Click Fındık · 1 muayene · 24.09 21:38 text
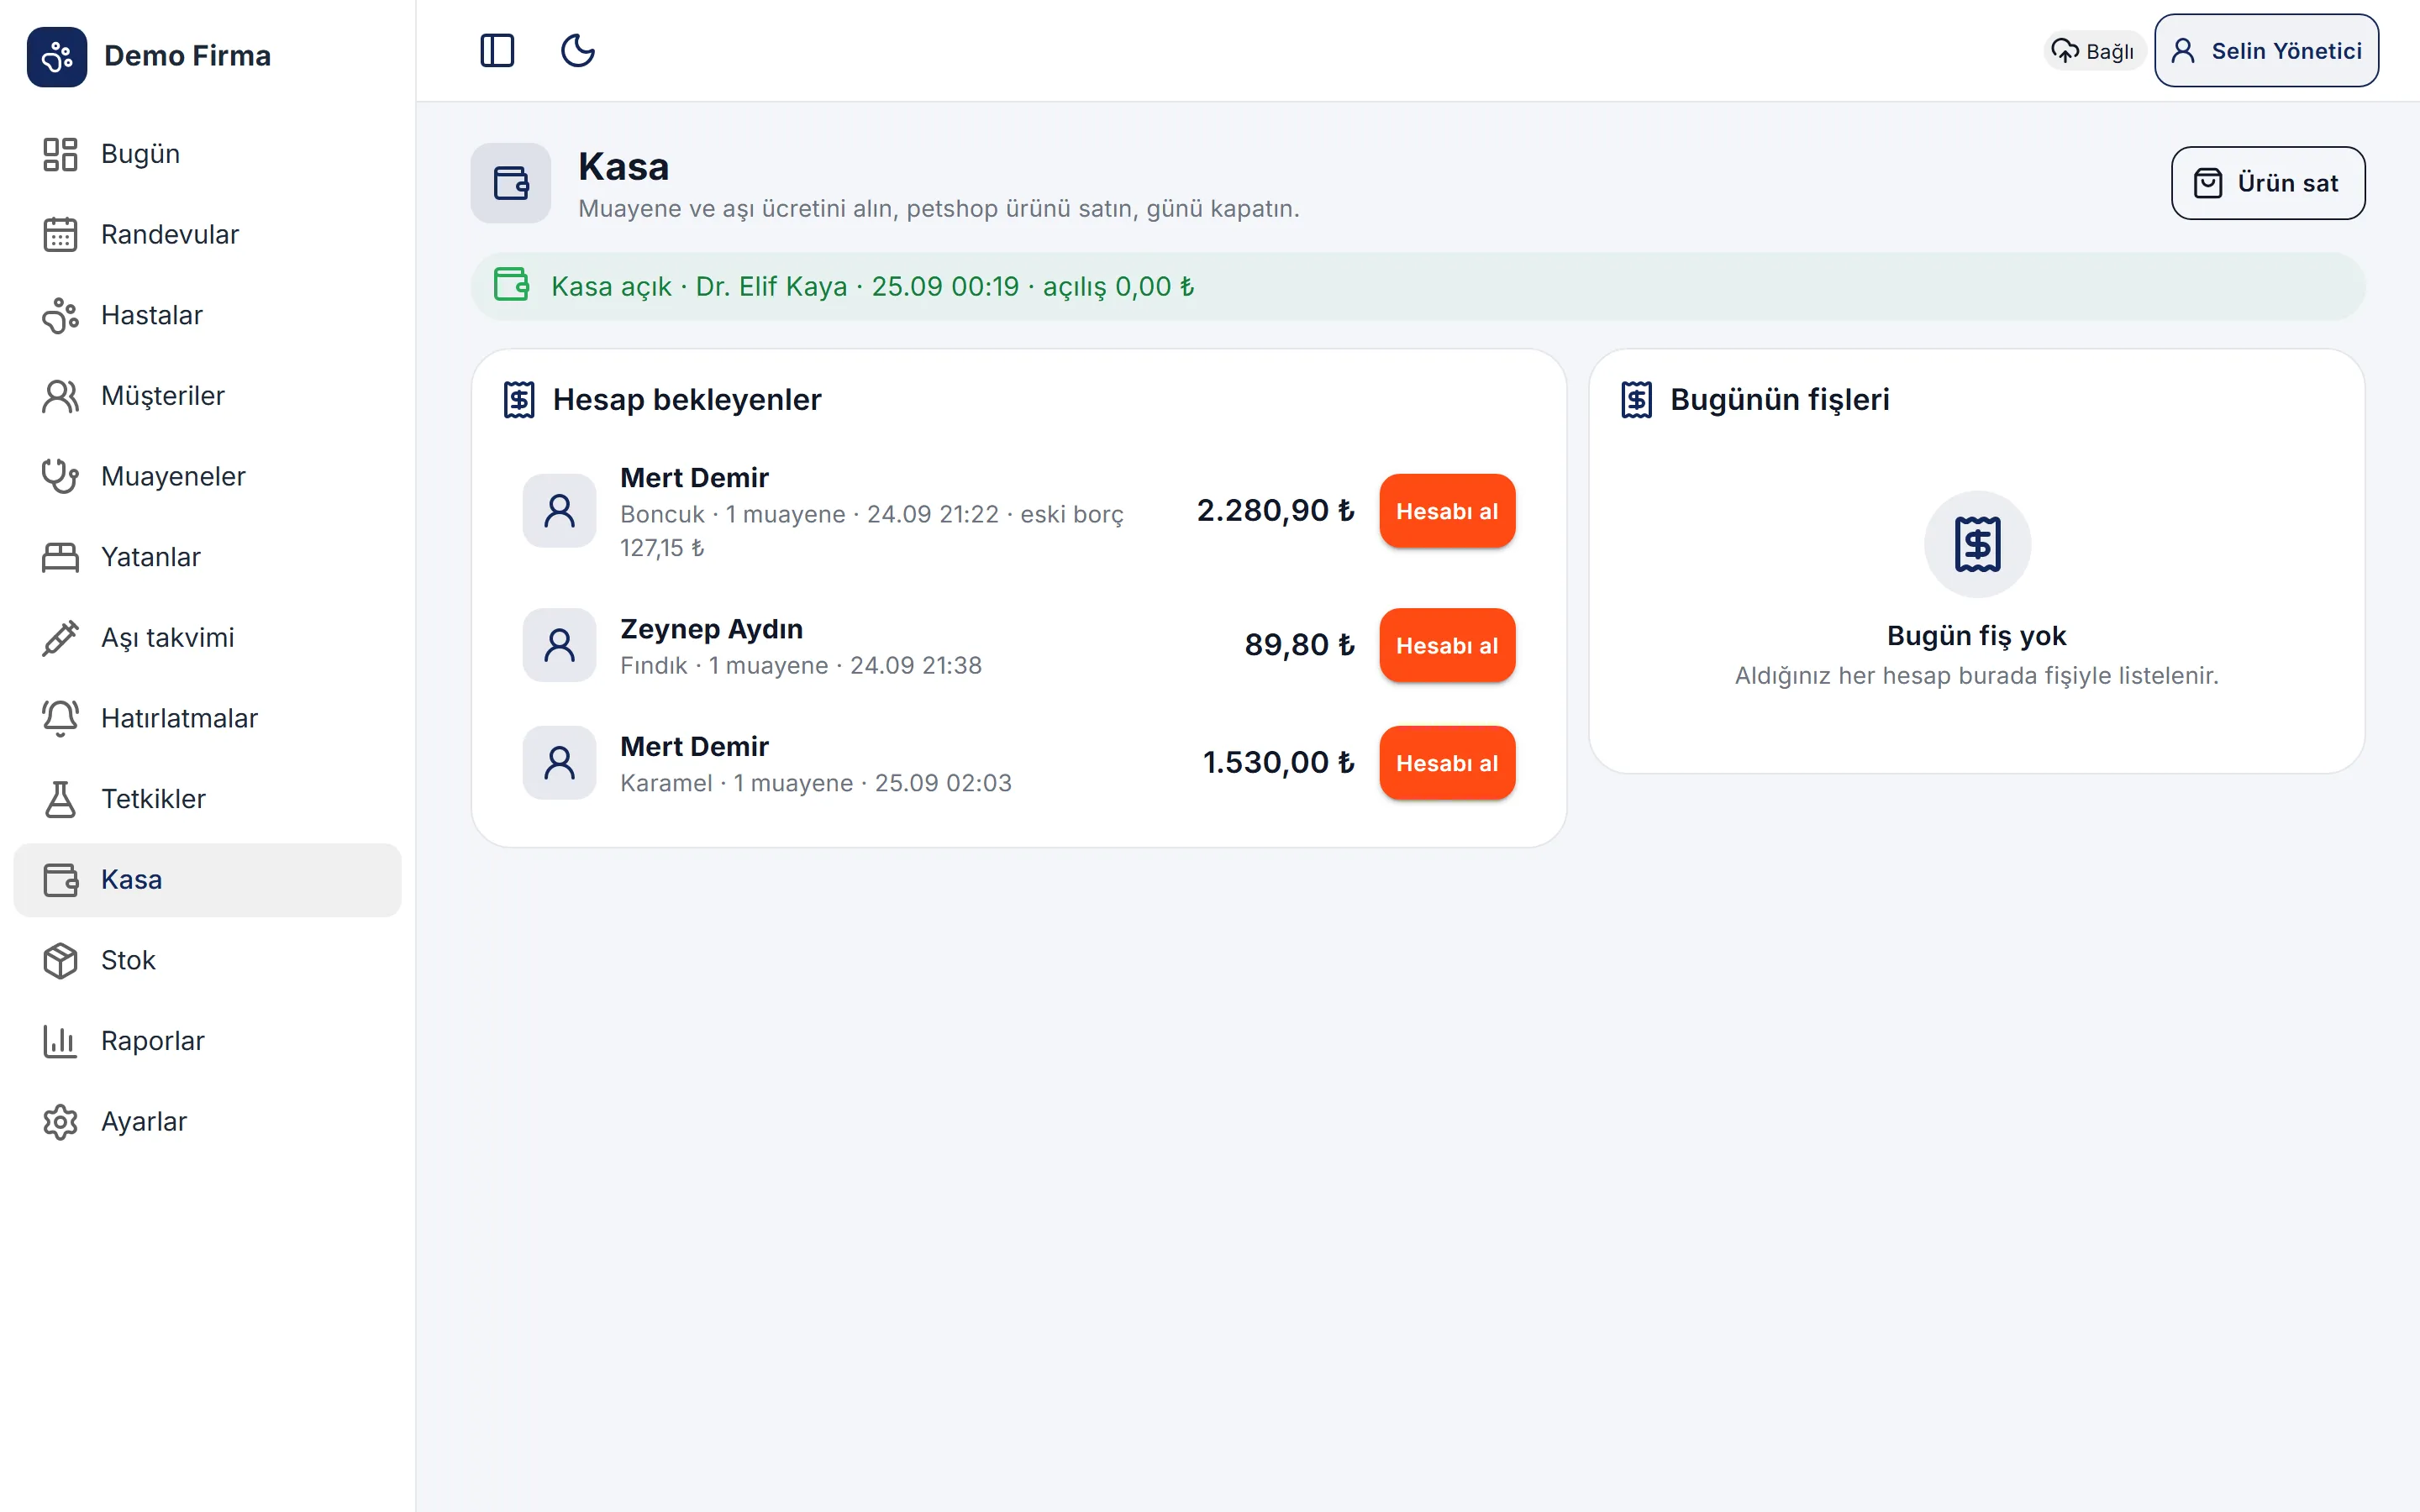The width and height of the screenshot is (2420, 1512). point(801,666)
